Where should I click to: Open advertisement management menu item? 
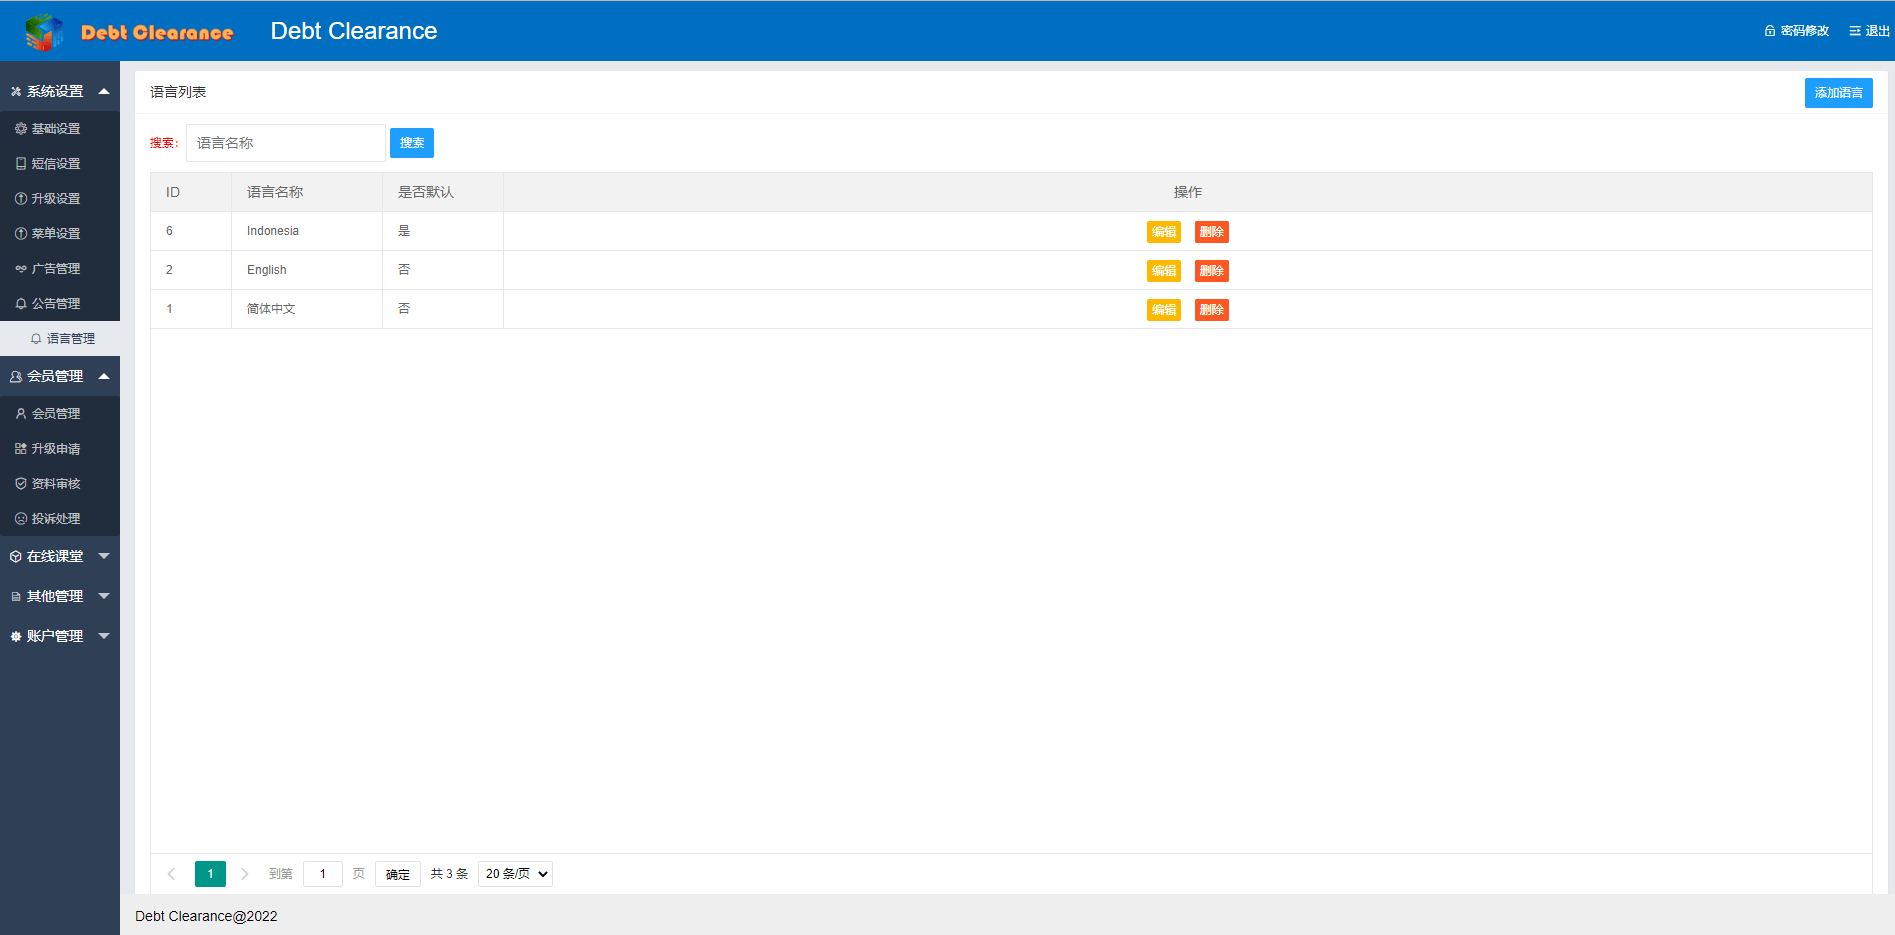[x=55, y=269]
